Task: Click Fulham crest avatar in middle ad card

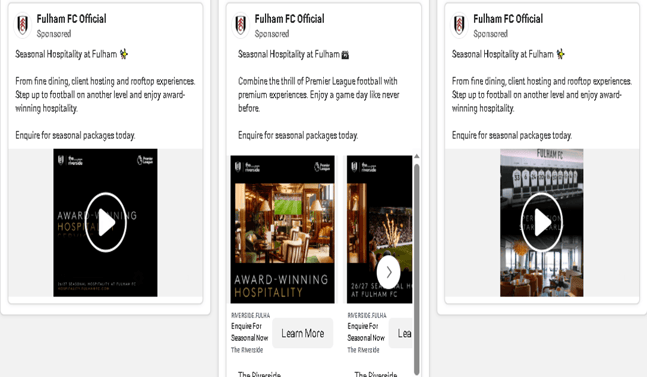Action: (x=241, y=25)
